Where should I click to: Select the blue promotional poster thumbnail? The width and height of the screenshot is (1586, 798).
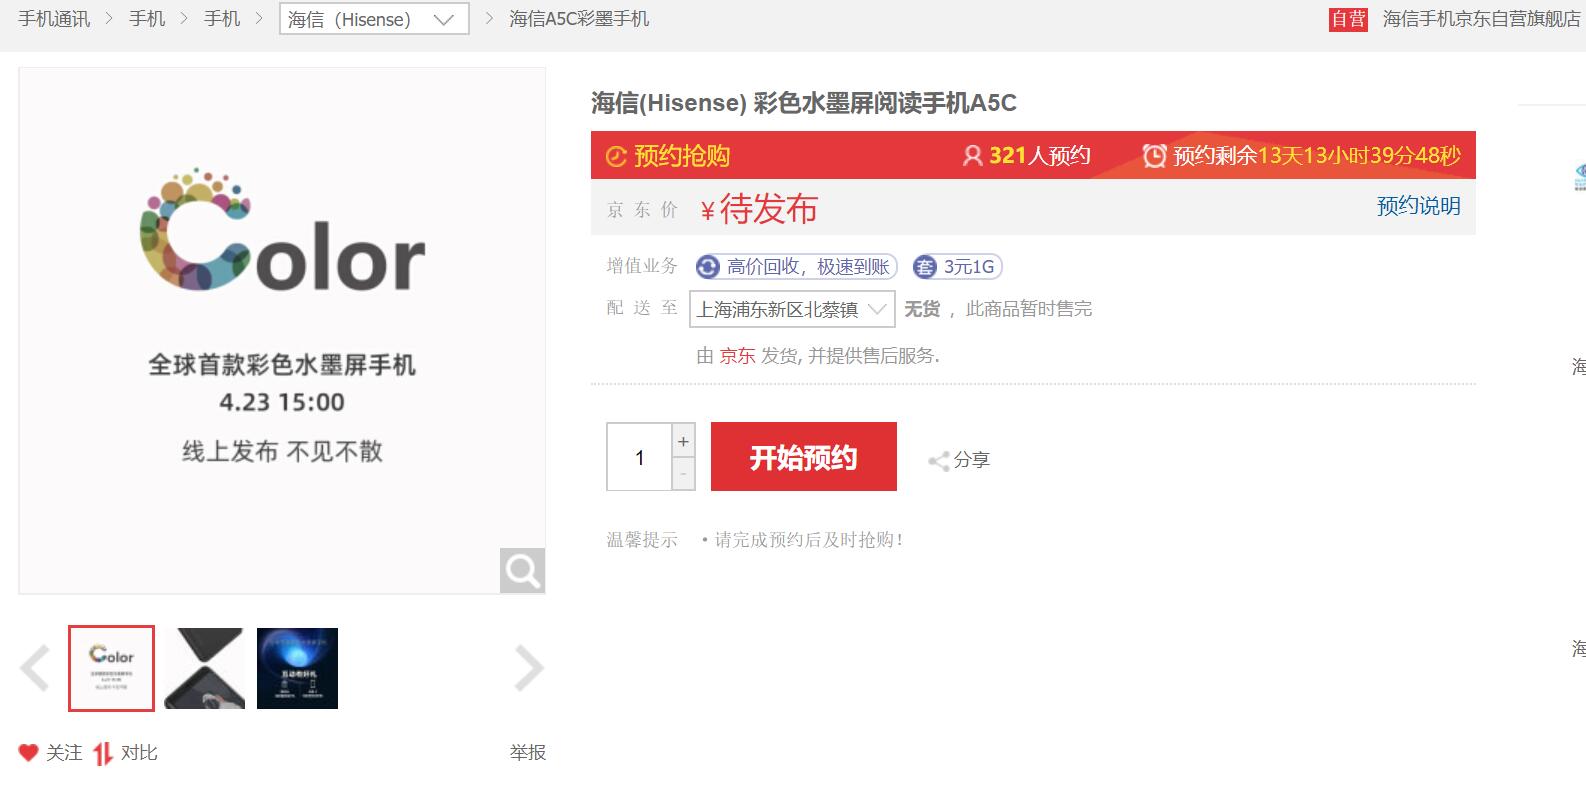click(297, 668)
